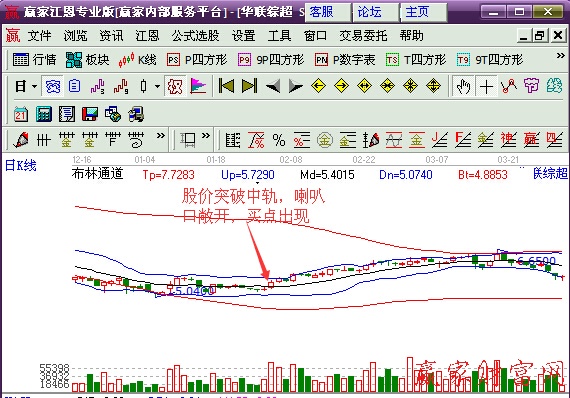The width and height of the screenshot is (570, 398).
Task: Click the purple 节 icon
Action: pos(531,87)
